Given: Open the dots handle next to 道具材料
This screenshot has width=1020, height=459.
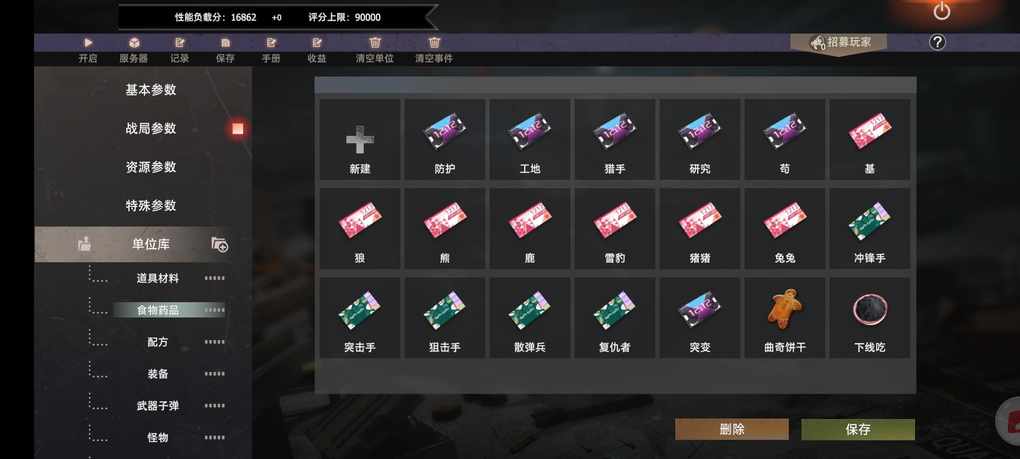Looking at the screenshot, I should (x=215, y=278).
